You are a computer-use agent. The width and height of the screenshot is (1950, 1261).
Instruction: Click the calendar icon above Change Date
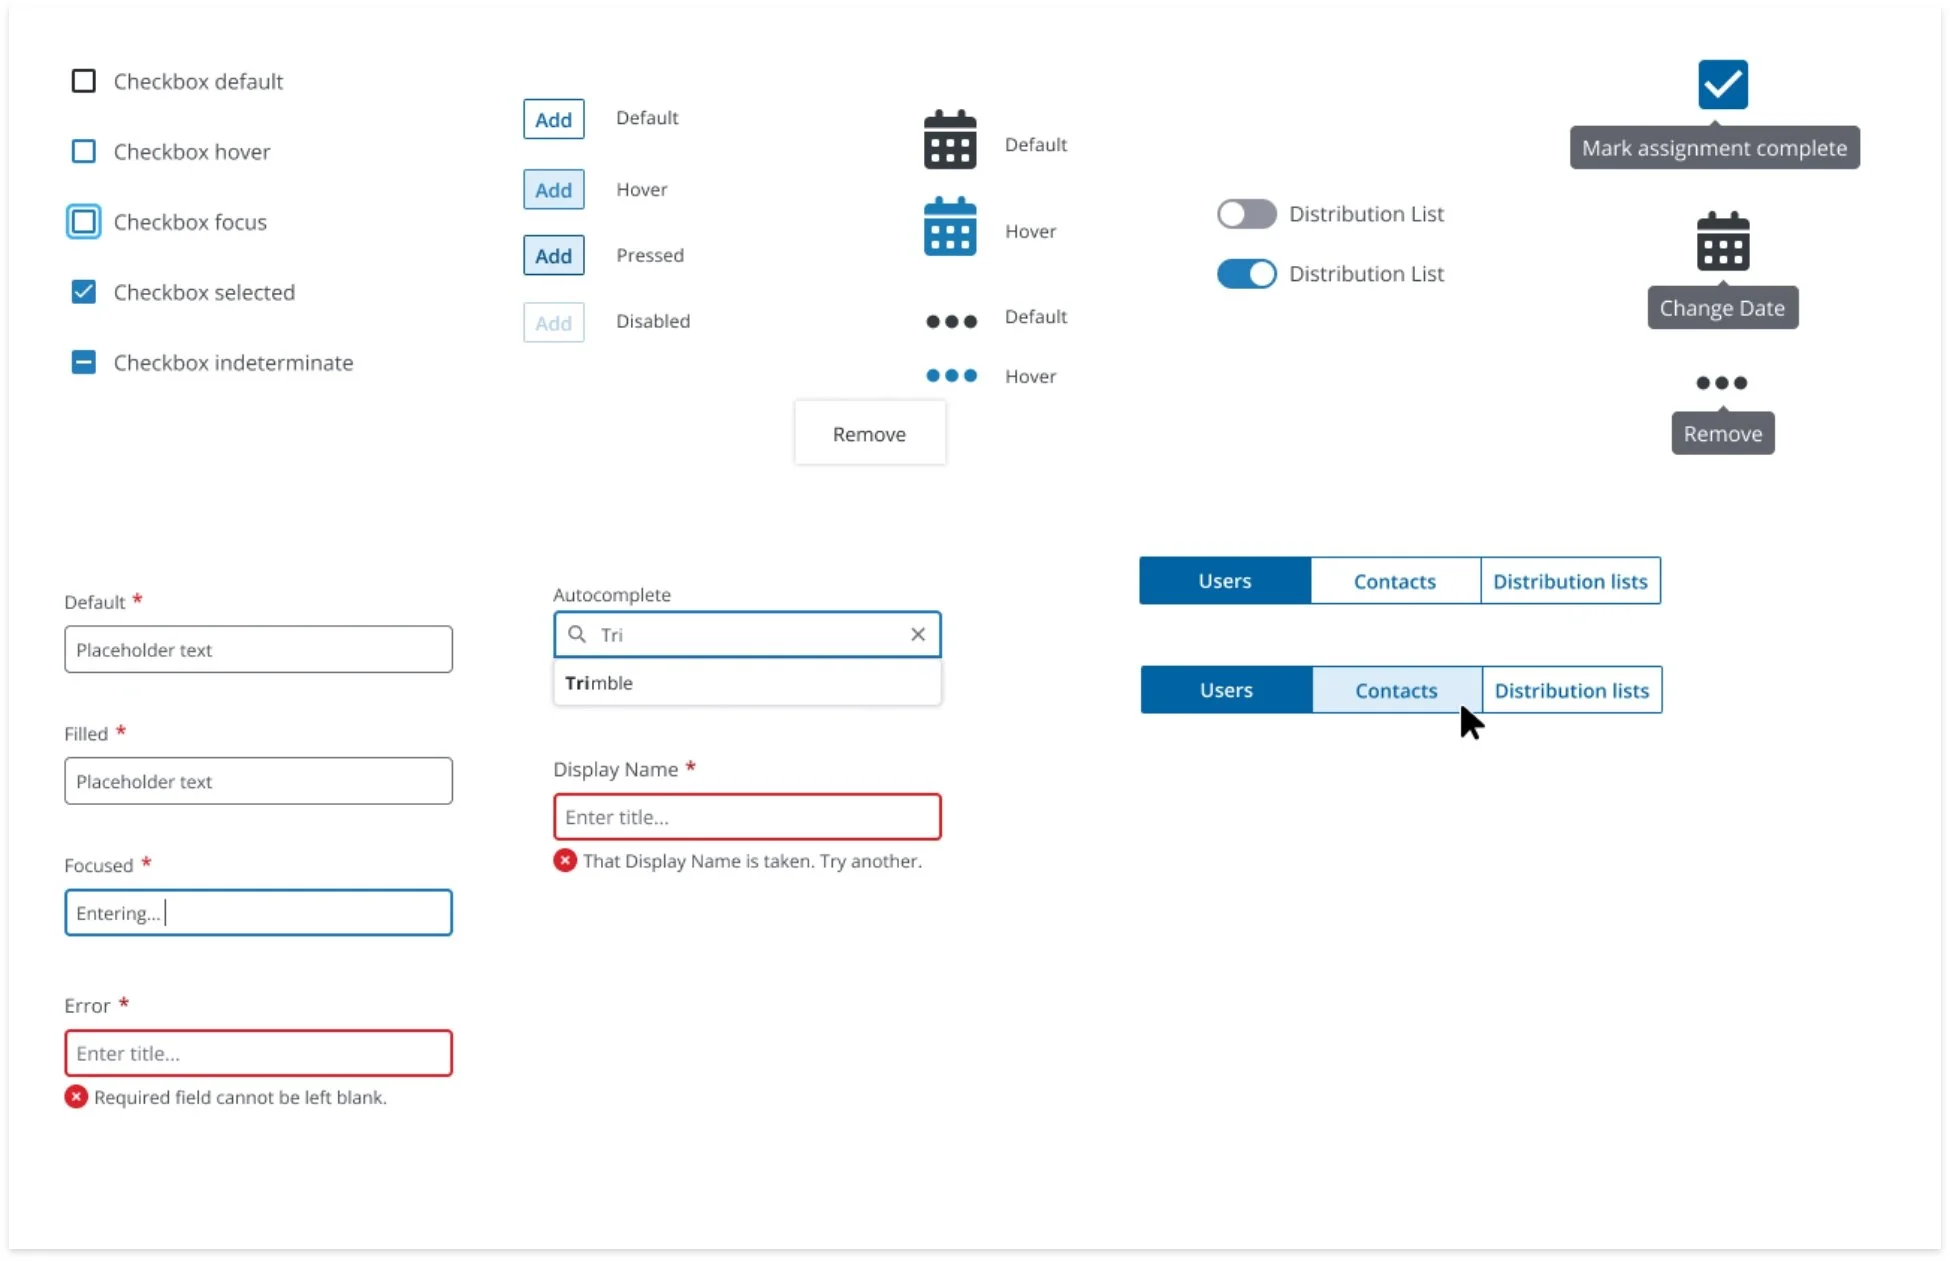pos(1722,242)
